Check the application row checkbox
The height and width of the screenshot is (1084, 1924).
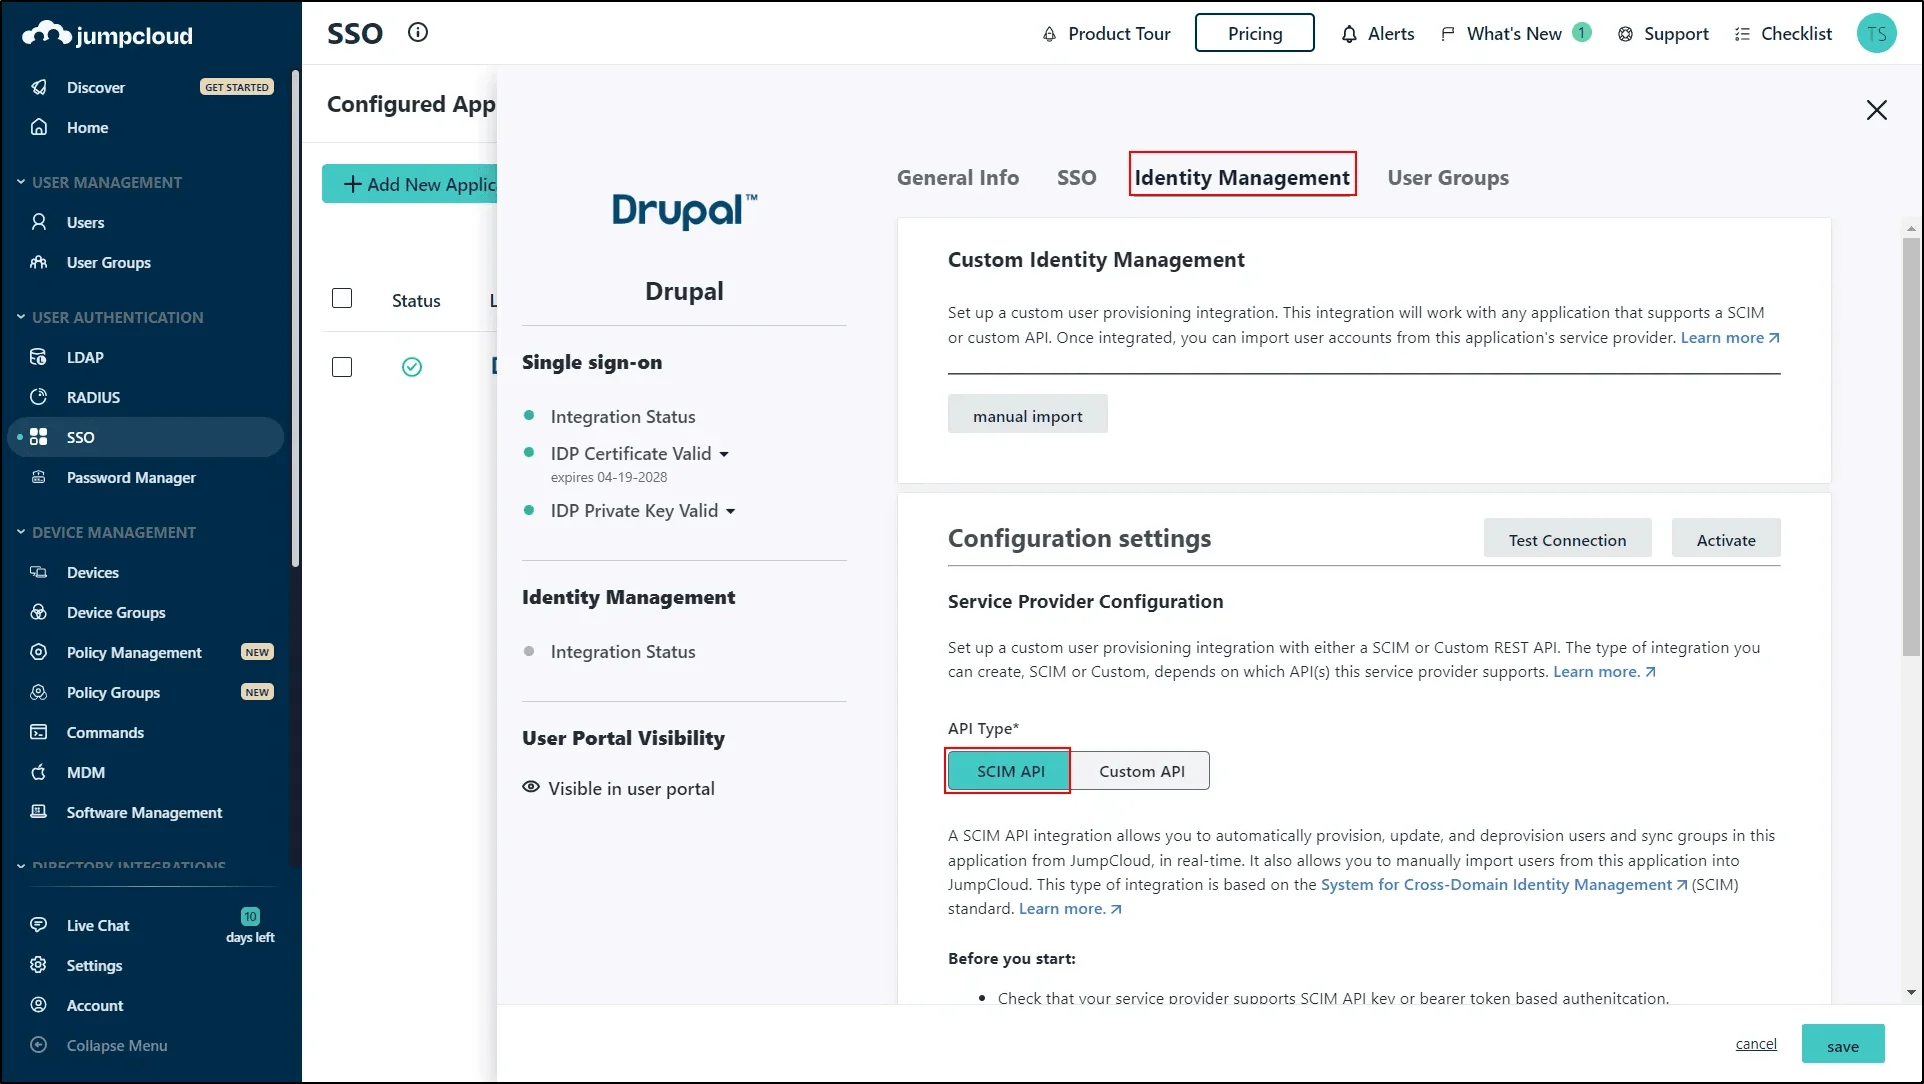pos(342,367)
